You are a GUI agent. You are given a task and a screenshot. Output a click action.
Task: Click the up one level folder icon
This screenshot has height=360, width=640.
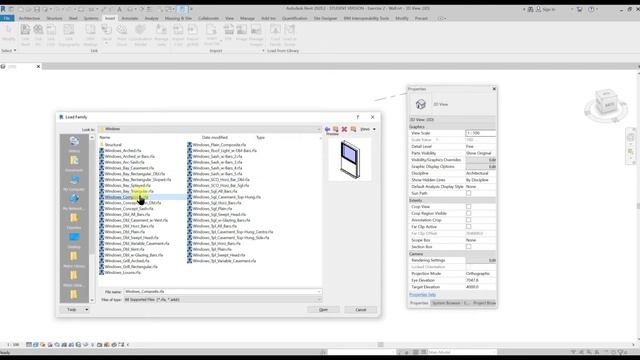pos(336,129)
